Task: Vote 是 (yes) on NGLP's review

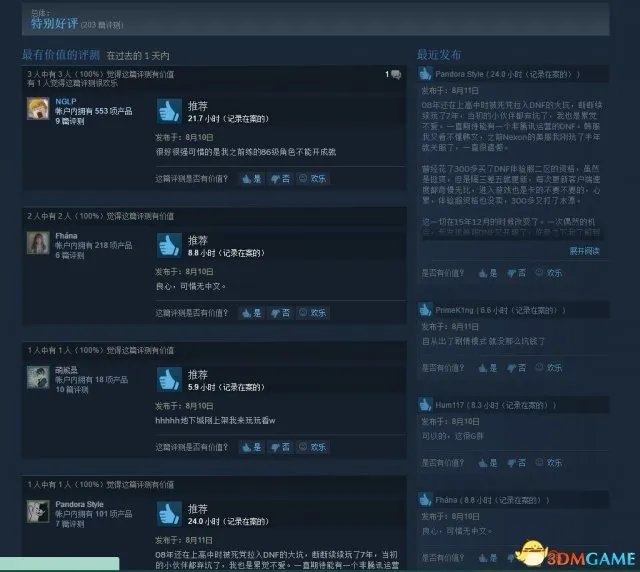Action: tap(252, 178)
